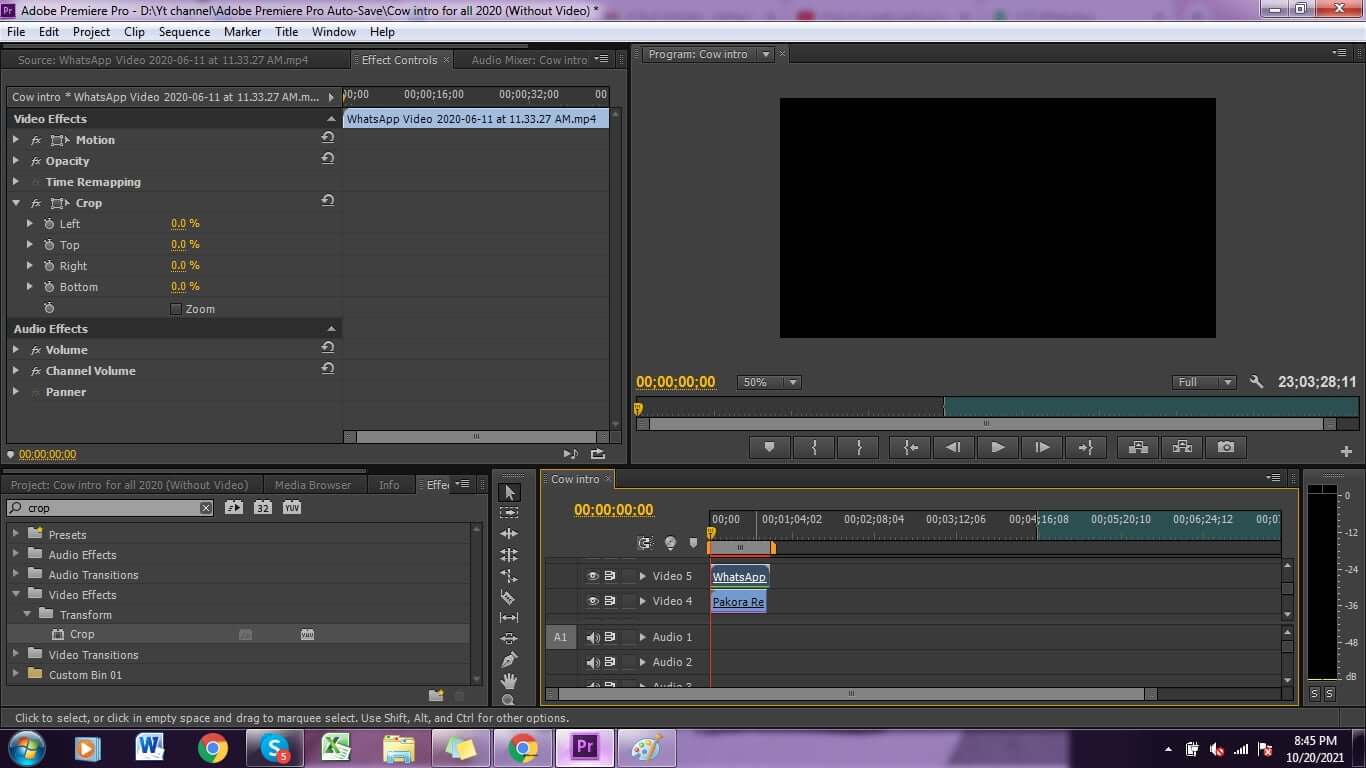
Task: Open Program monitor settings wrench
Action: coord(1257,382)
